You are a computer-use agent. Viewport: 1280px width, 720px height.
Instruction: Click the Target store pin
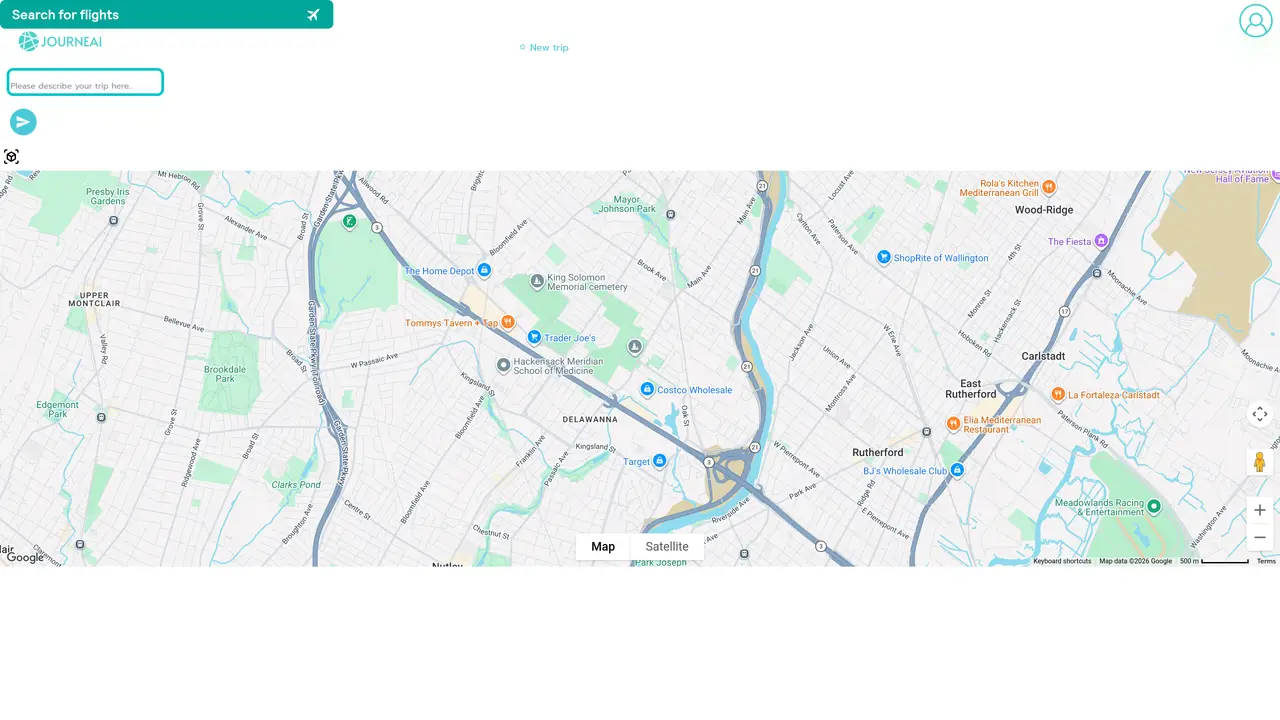pyautogui.click(x=659, y=461)
